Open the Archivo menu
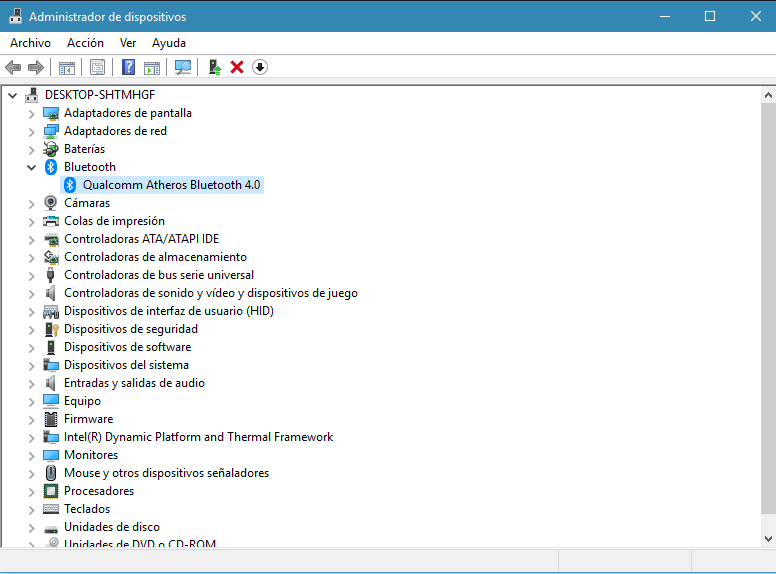The height and width of the screenshot is (574, 776). (30, 43)
